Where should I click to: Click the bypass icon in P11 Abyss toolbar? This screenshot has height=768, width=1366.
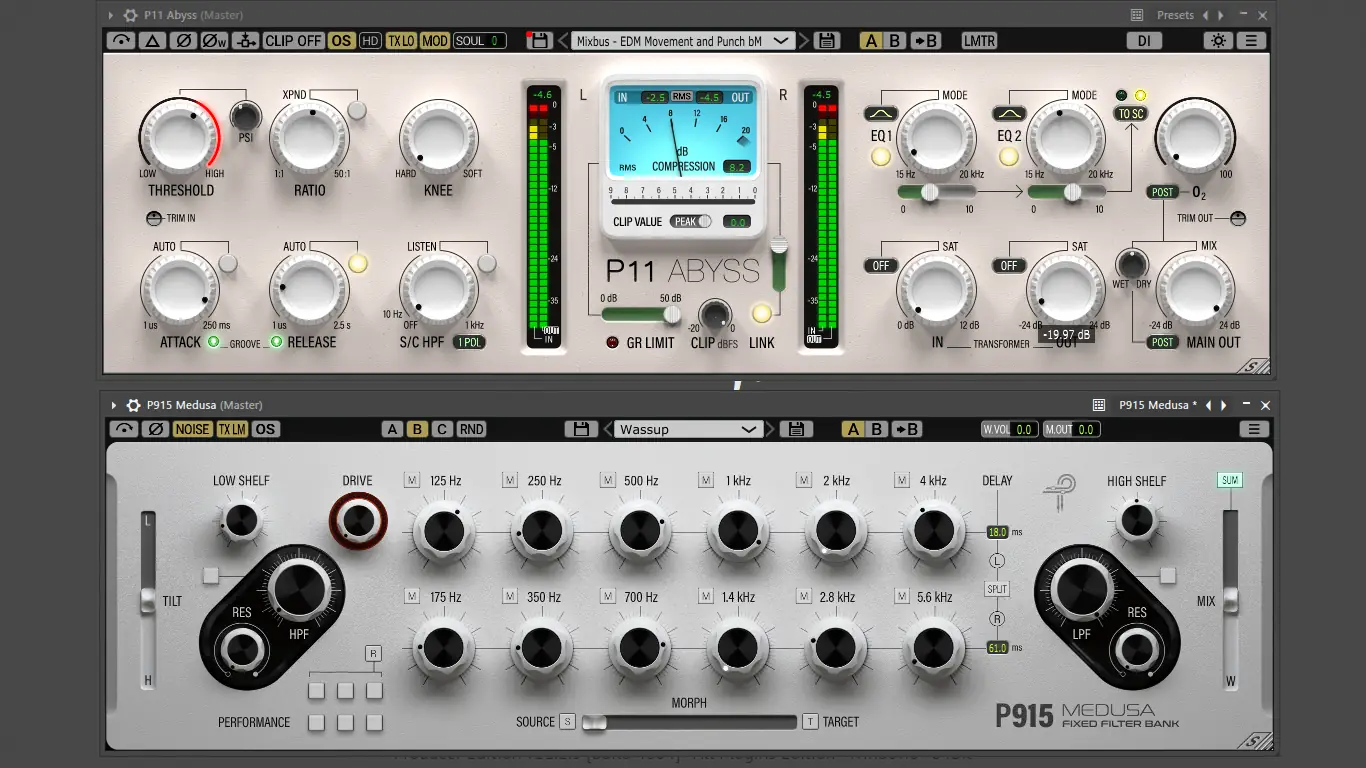tap(122, 41)
